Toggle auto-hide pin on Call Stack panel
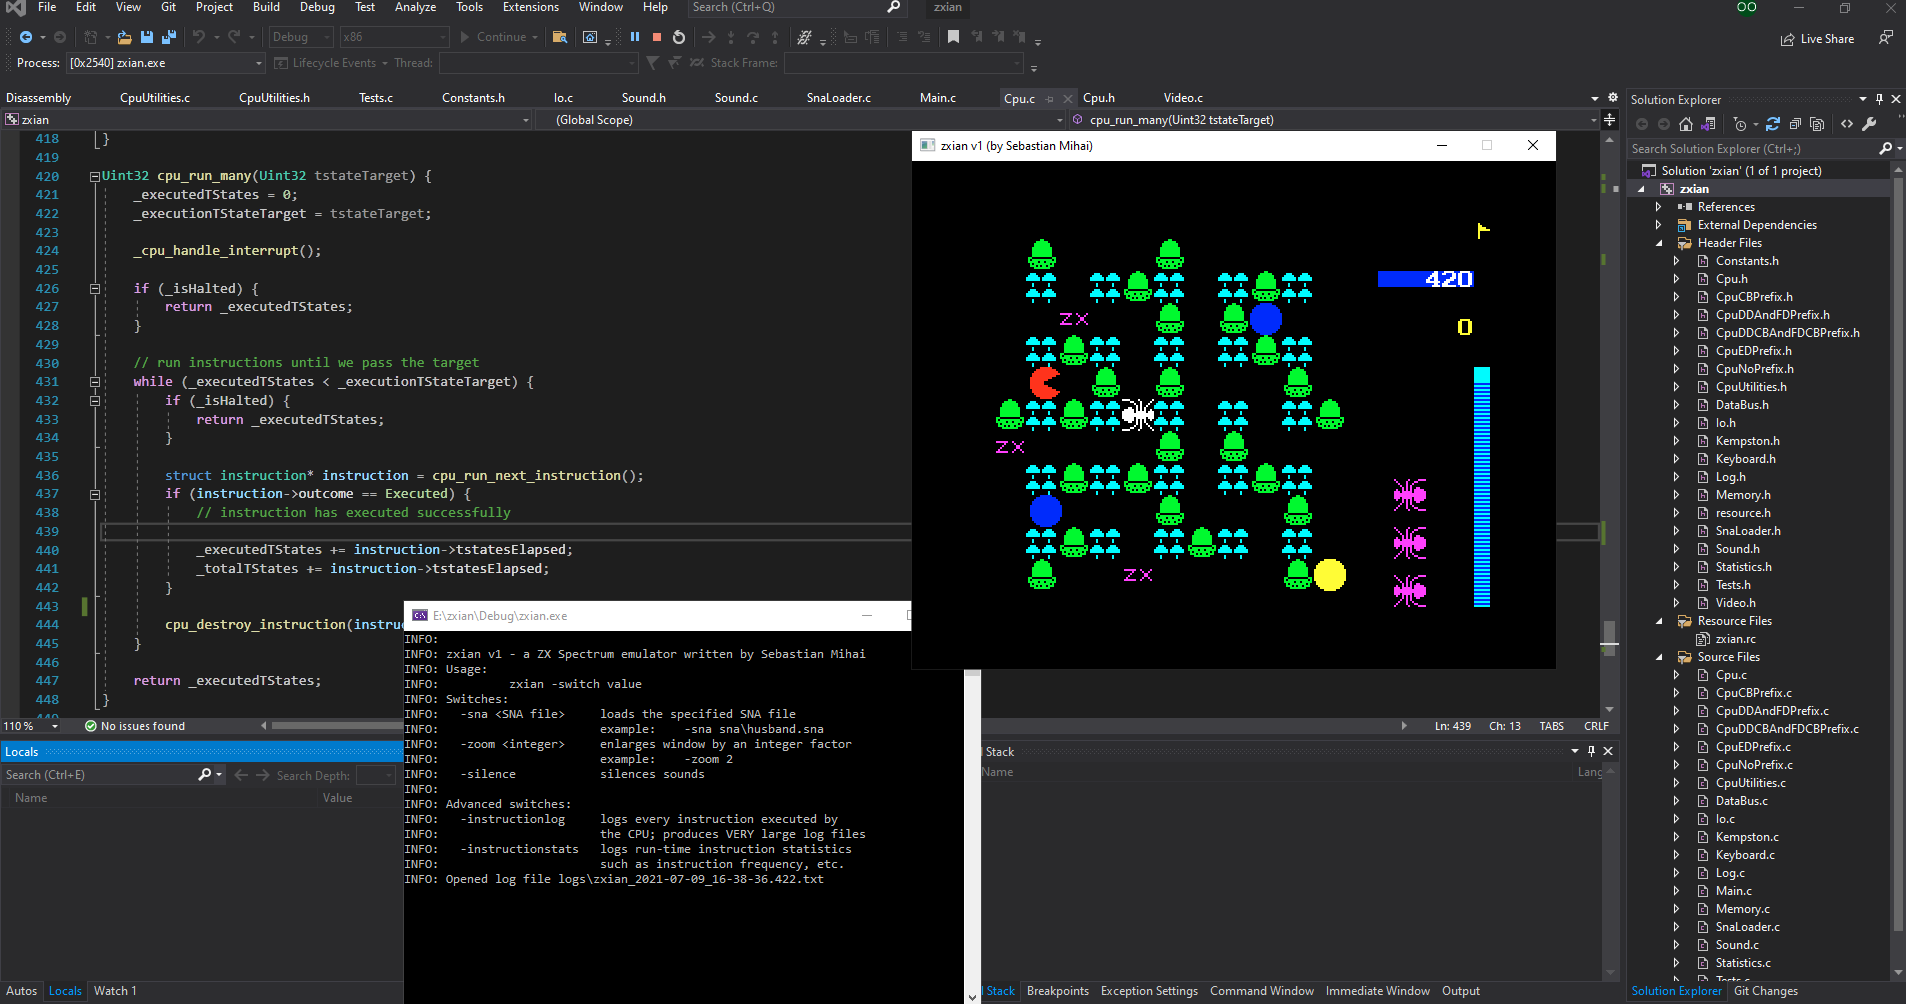1906x1004 pixels. [1592, 751]
